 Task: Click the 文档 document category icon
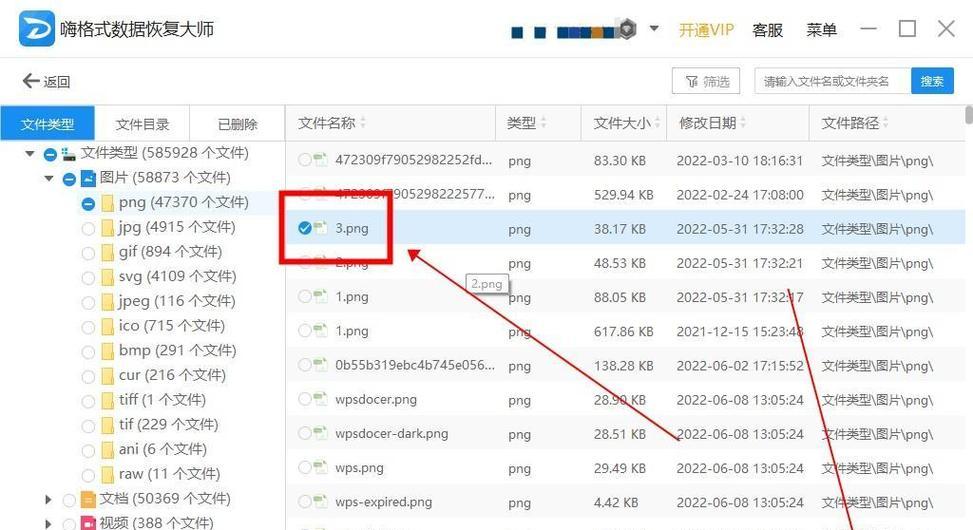pyautogui.click(x=88, y=499)
